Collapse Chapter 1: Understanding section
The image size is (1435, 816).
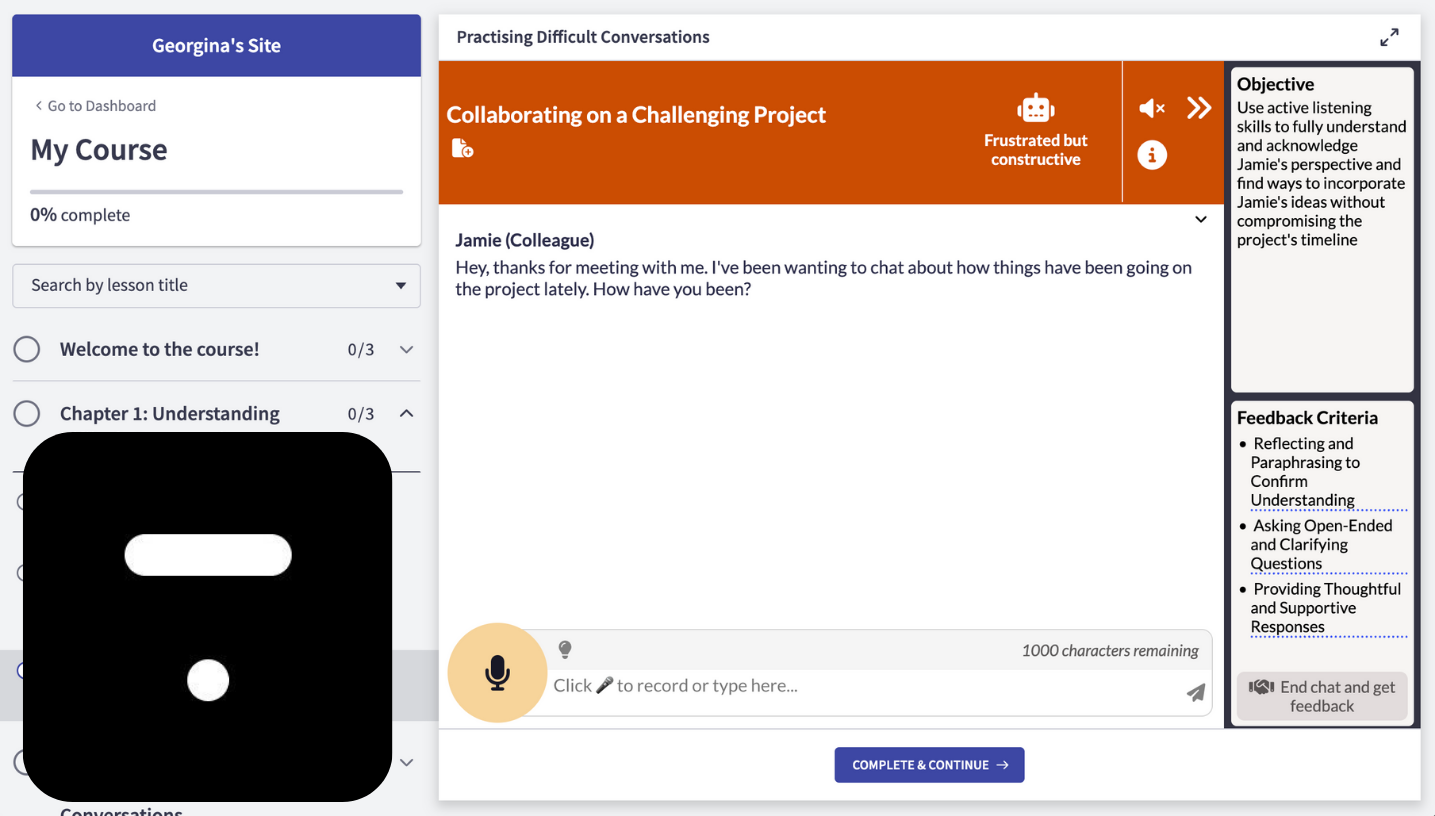[406, 413]
